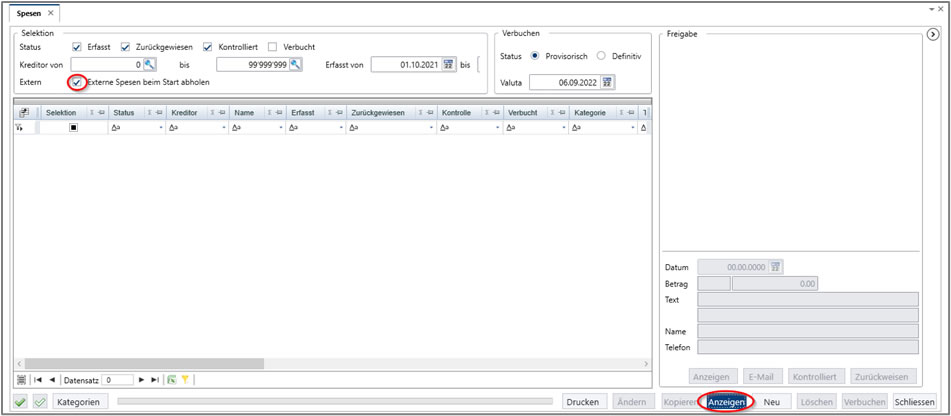The width and height of the screenshot is (951, 416).
Task: Click the Kategorien button
Action: pyautogui.click(x=81, y=401)
